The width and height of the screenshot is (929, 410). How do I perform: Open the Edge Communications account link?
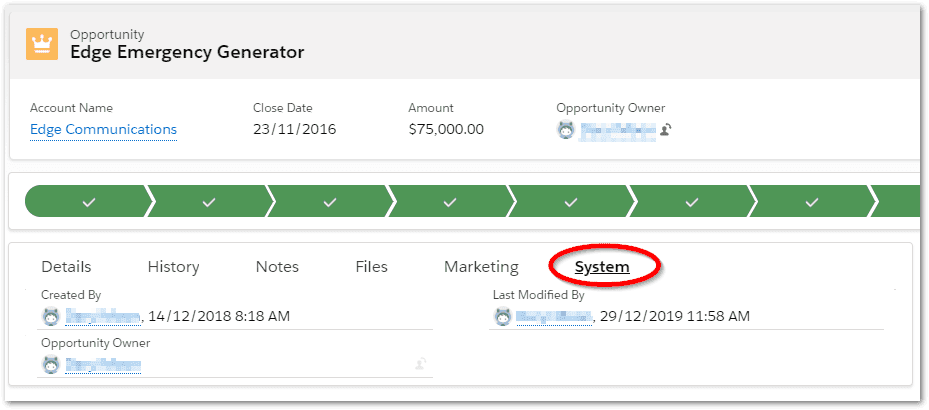103,129
